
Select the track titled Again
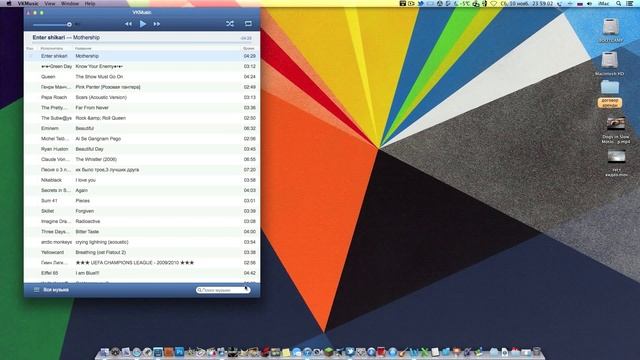(142, 190)
